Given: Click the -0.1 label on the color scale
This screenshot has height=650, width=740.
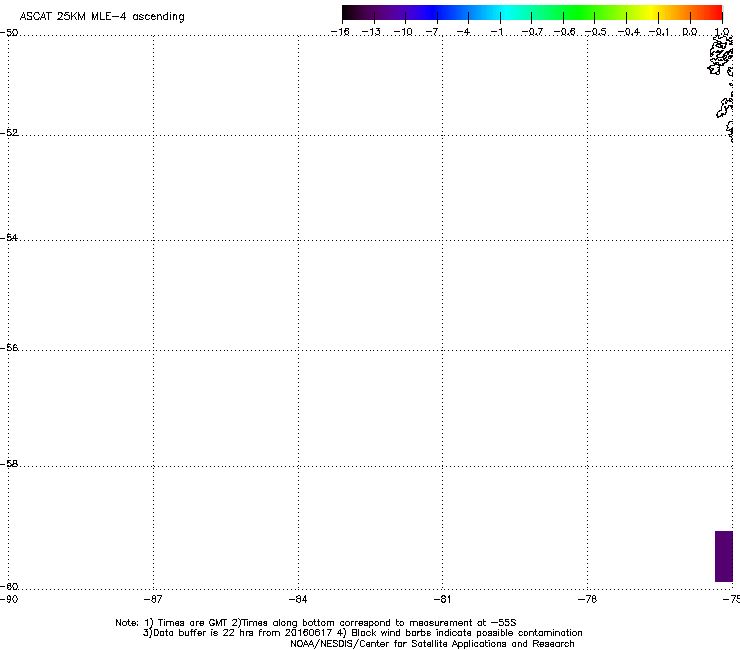Looking at the screenshot, I should pos(659,32).
